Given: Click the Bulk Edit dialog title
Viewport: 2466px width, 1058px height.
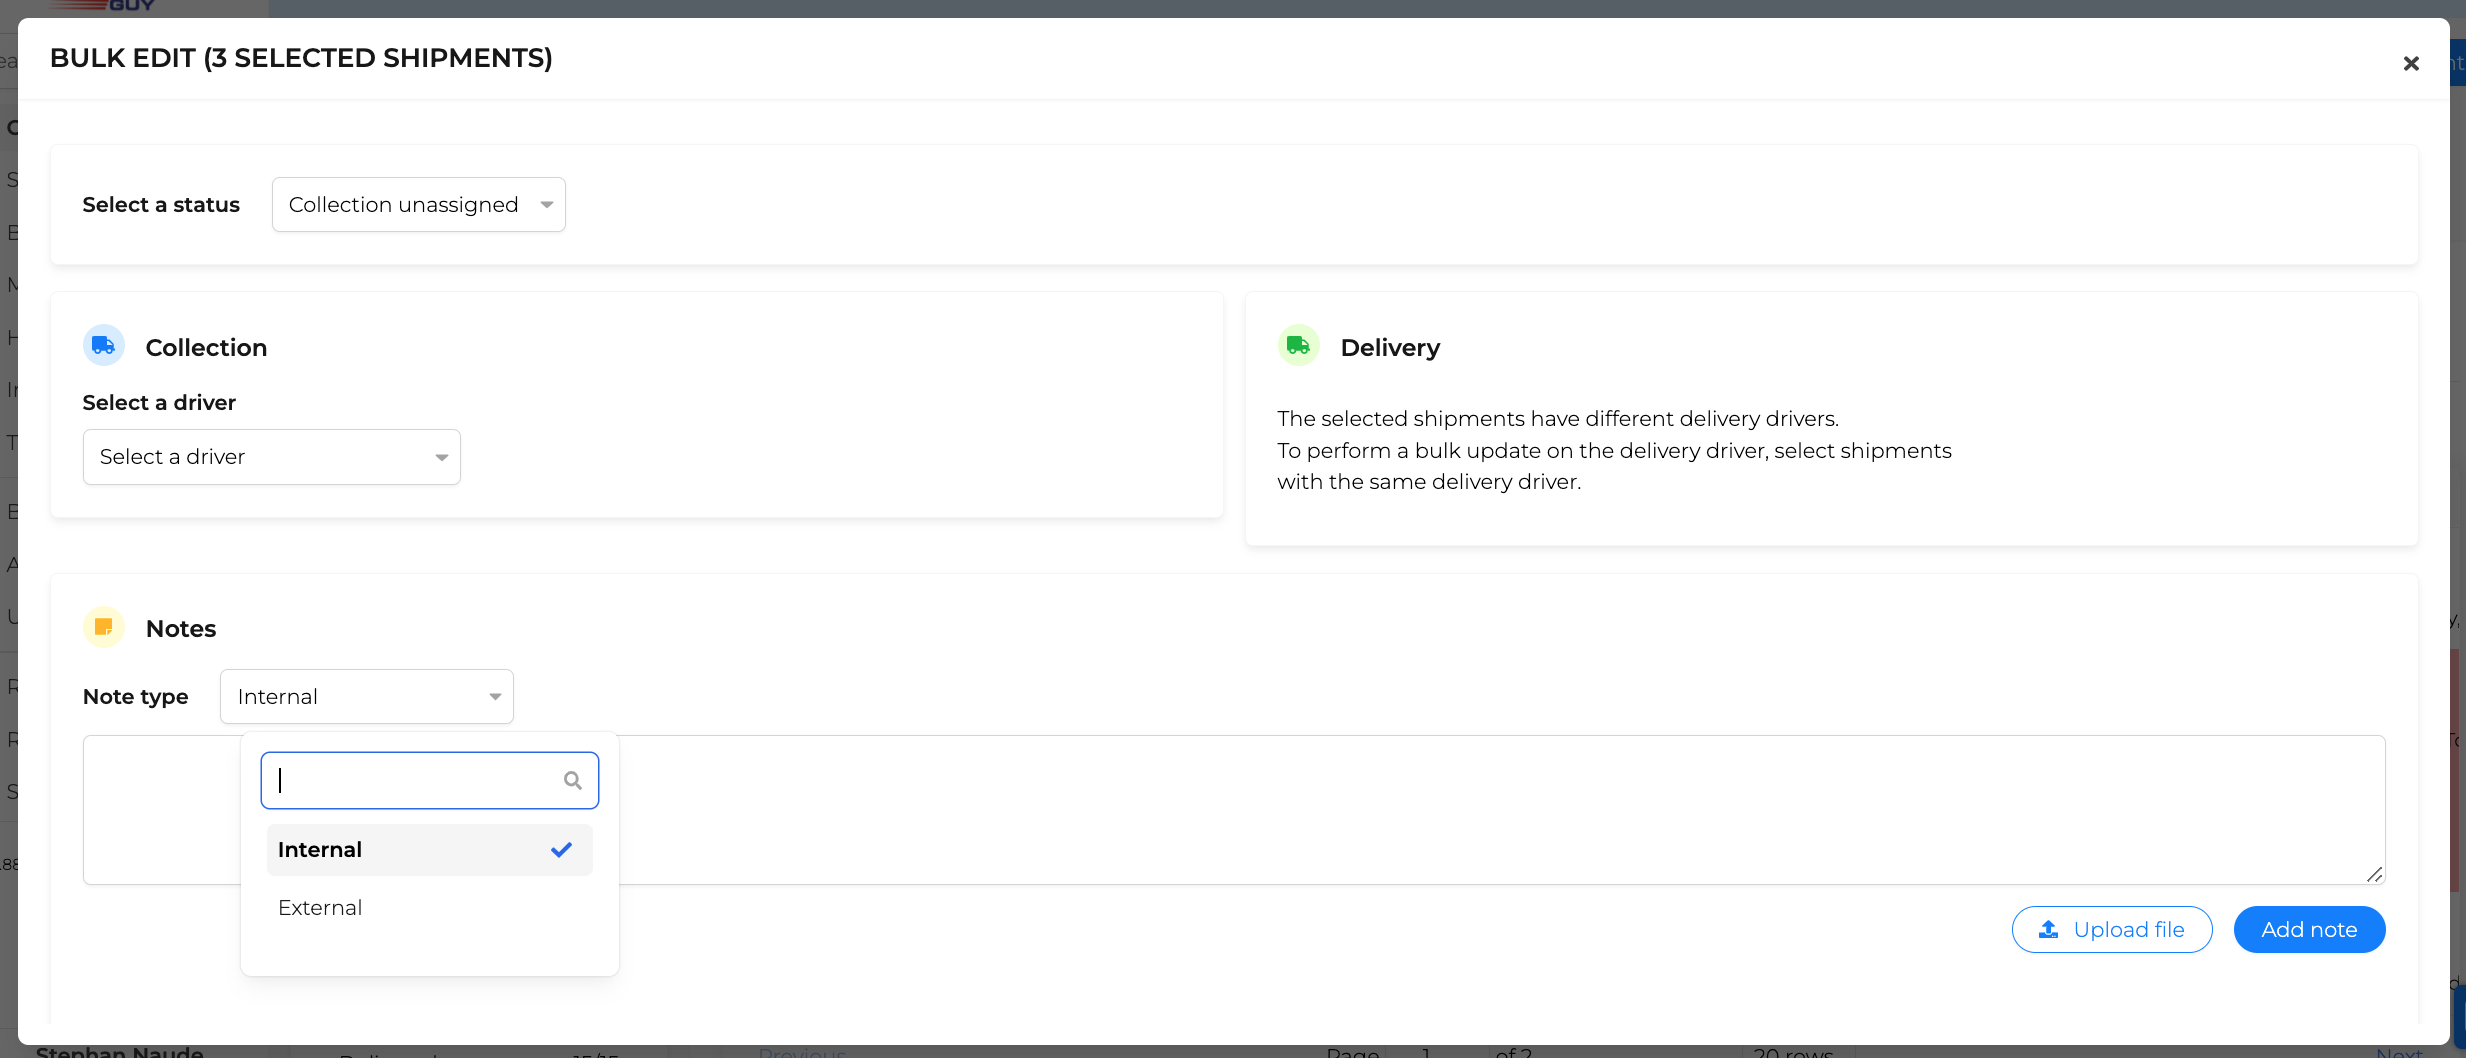Looking at the screenshot, I should point(301,58).
